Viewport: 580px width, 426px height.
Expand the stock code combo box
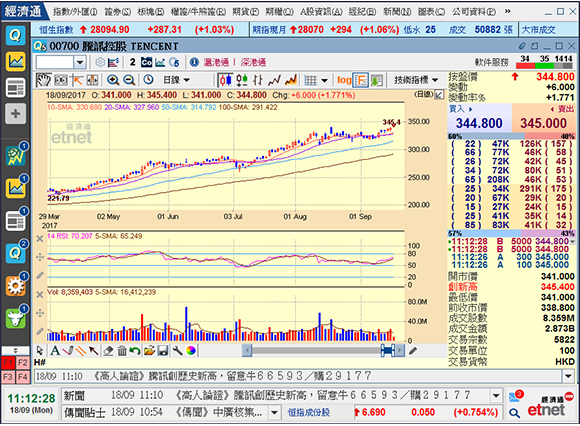click(x=80, y=62)
